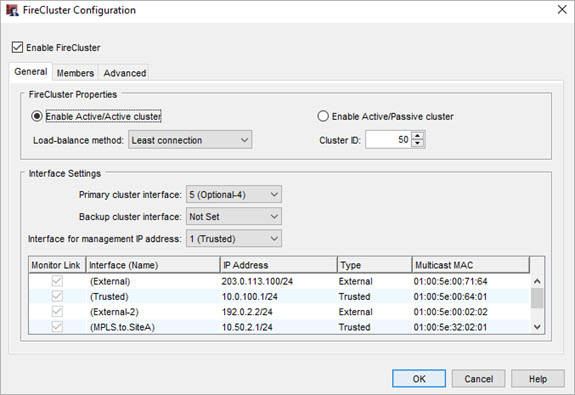Click IP address 10.0.100.1/24
The width and height of the screenshot is (575, 395).
click(249, 296)
